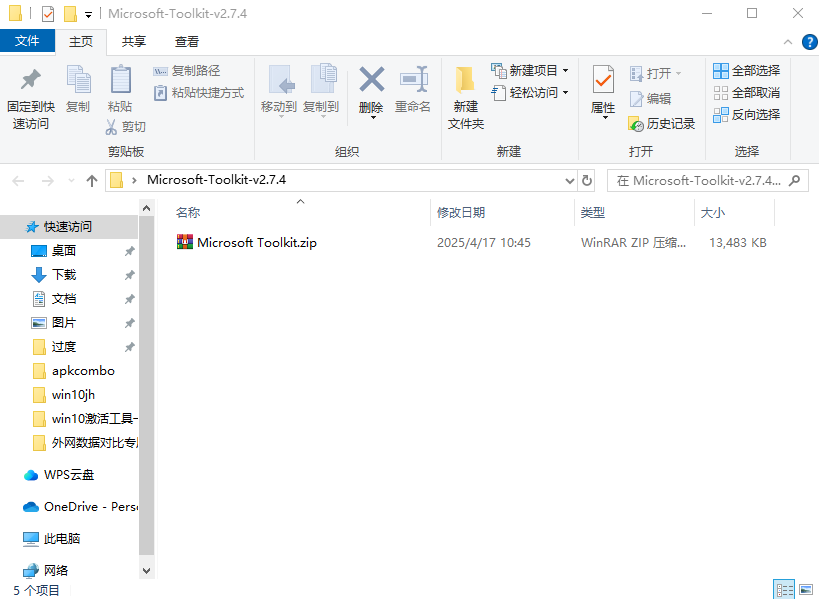The image size is (819, 599).
Task: Select Paste shortcut (粘贴快捷方式)
Action: tap(199, 93)
